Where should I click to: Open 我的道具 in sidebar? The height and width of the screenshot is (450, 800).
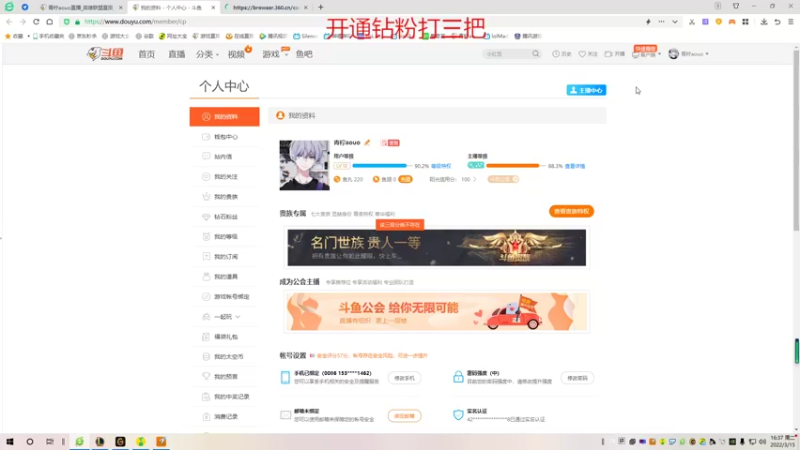(x=224, y=277)
